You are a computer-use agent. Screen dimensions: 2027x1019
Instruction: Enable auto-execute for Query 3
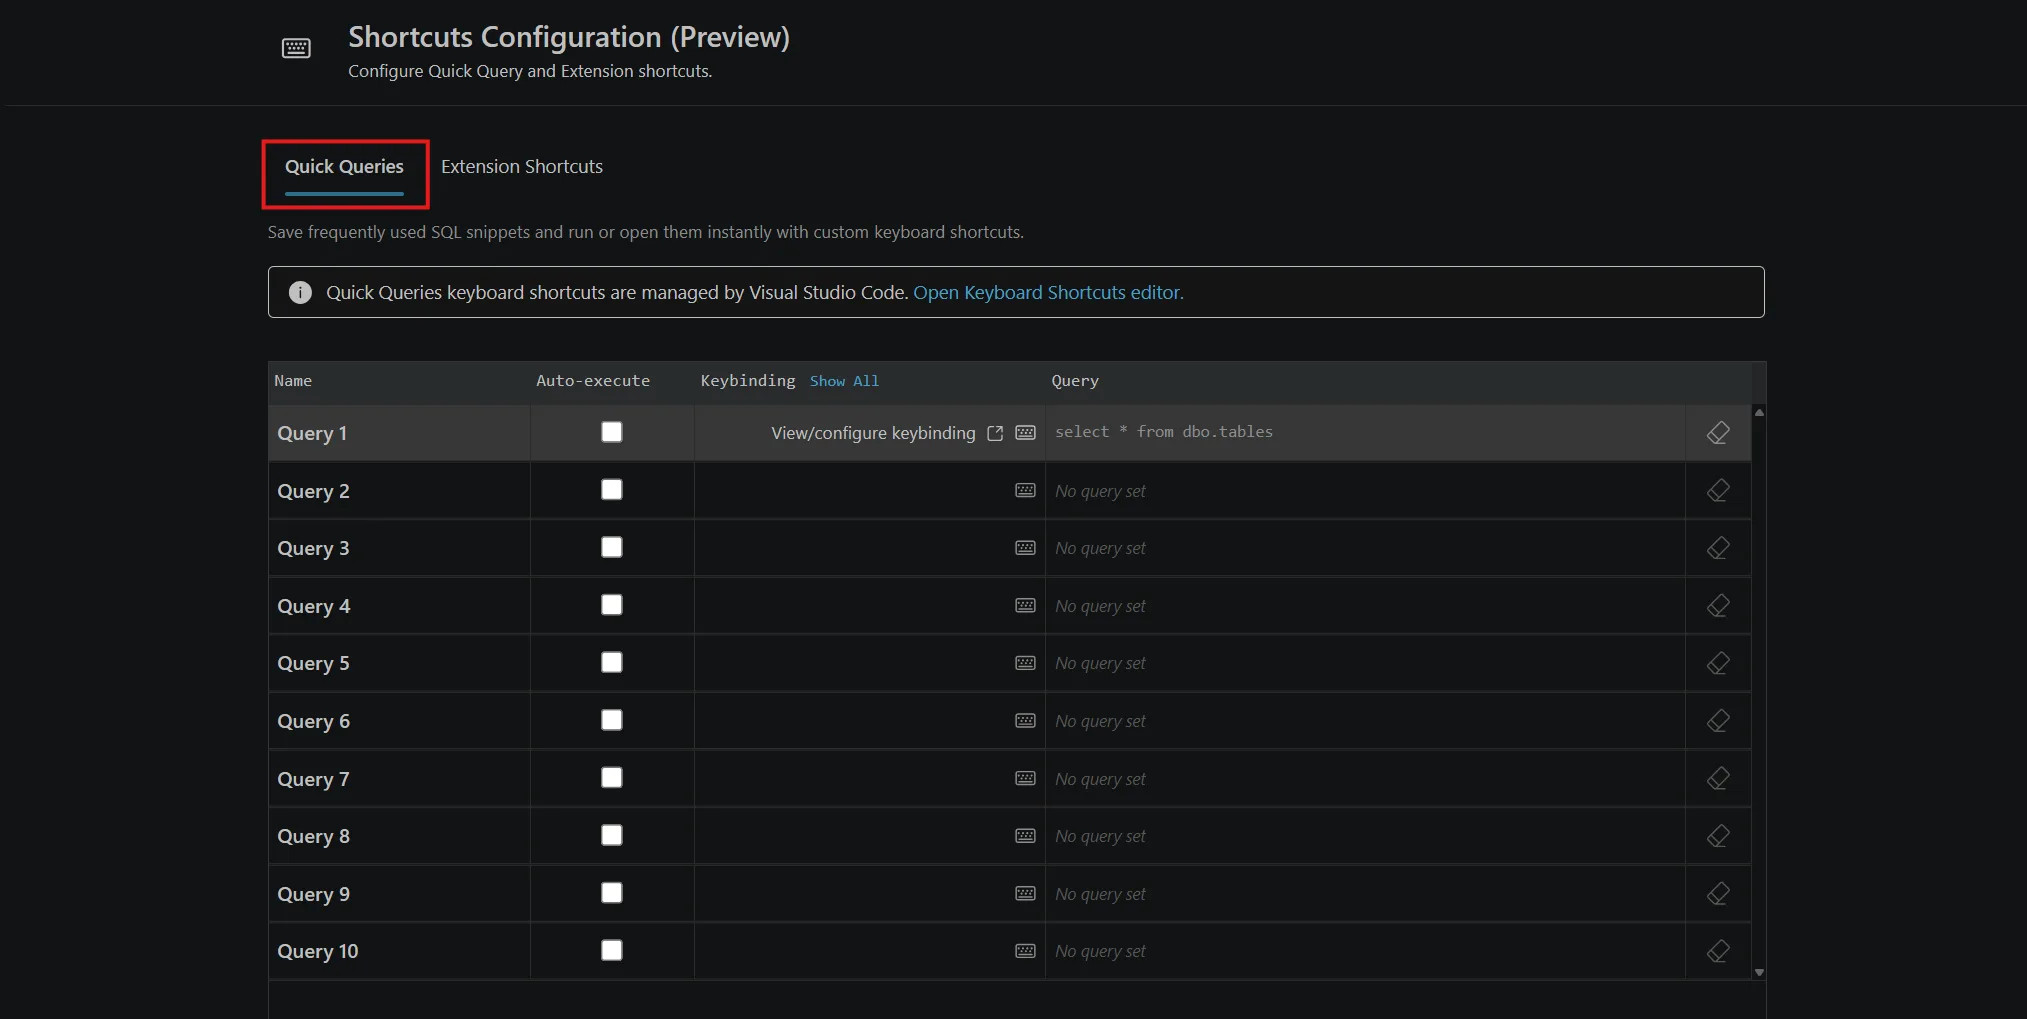coord(612,547)
